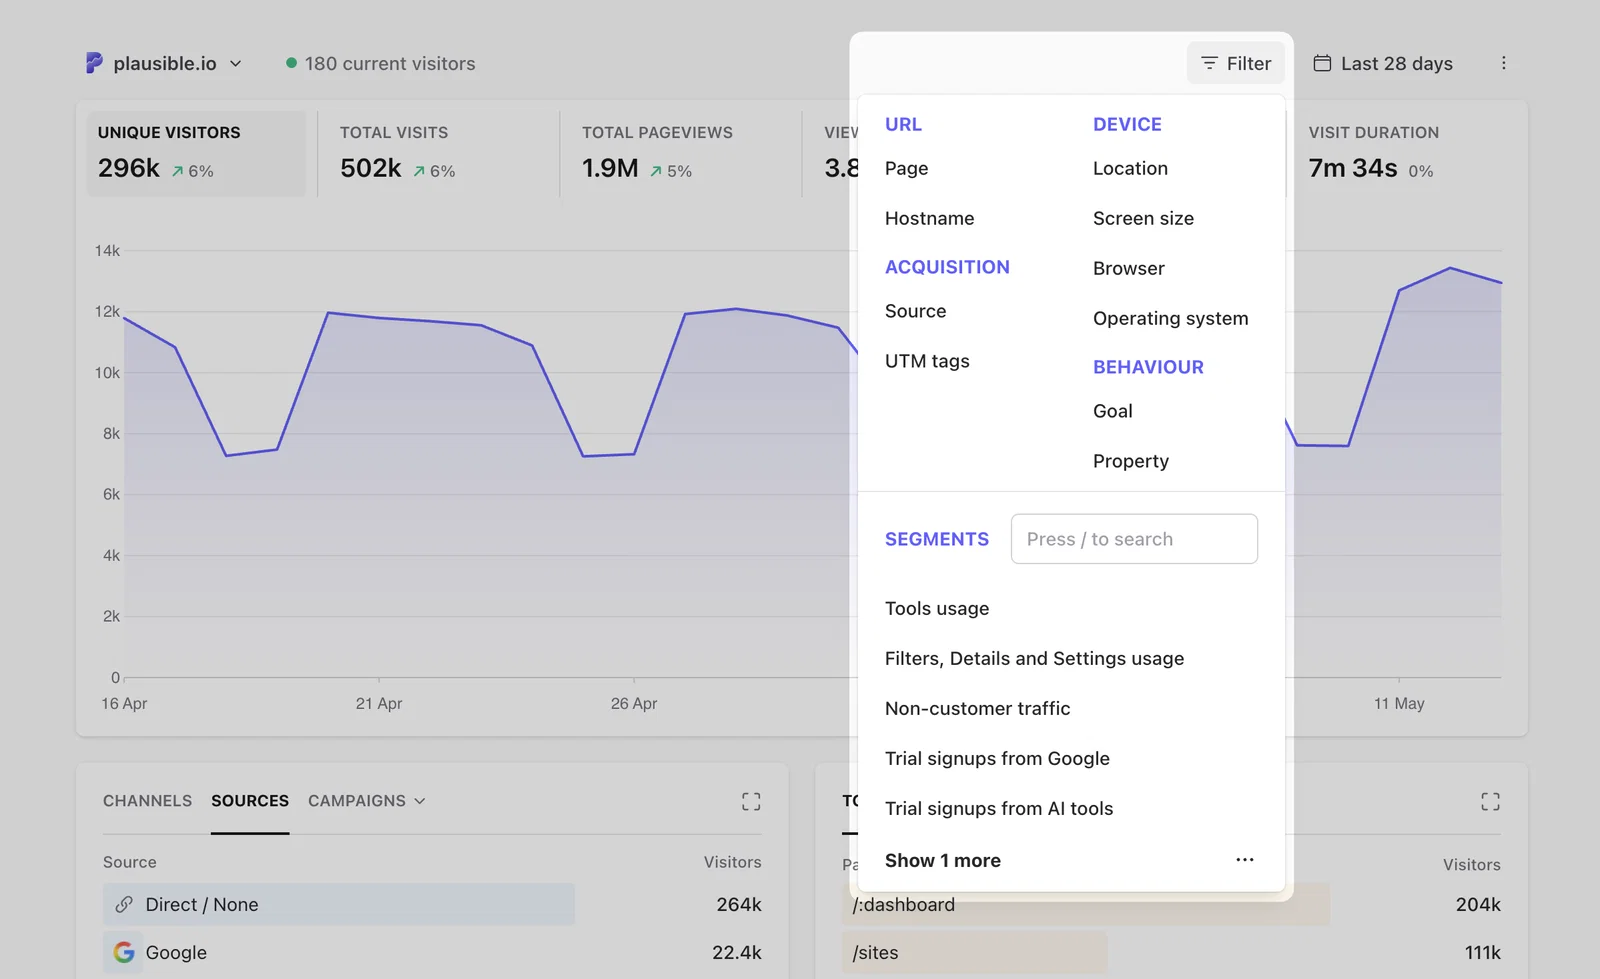Image resolution: width=1600 pixels, height=979 pixels.
Task: Select the Unique Visitors metric card
Action: 196,153
